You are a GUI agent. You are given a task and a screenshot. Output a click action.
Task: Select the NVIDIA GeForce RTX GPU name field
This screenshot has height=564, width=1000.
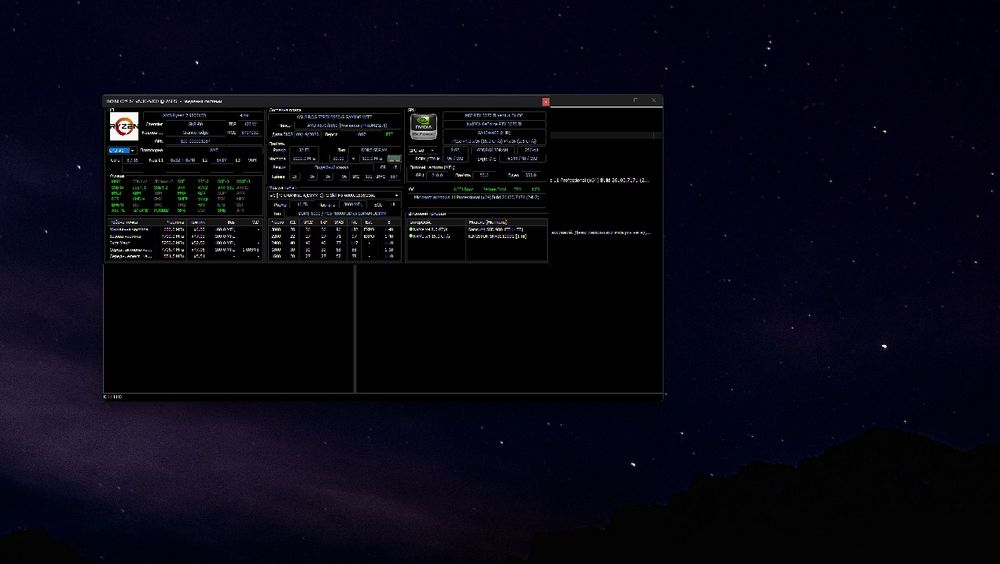(494, 124)
